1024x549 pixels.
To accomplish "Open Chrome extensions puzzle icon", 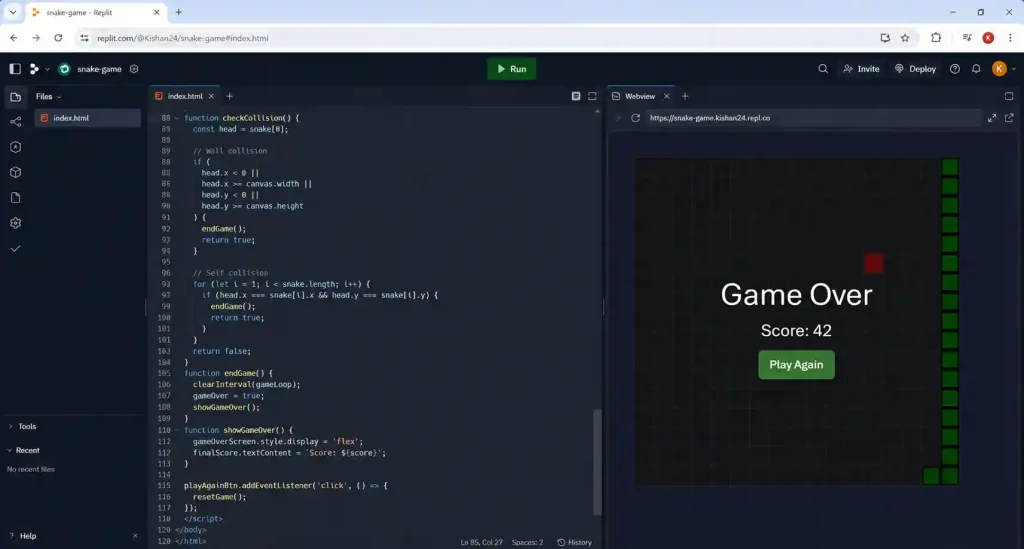I will click(x=936, y=38).
